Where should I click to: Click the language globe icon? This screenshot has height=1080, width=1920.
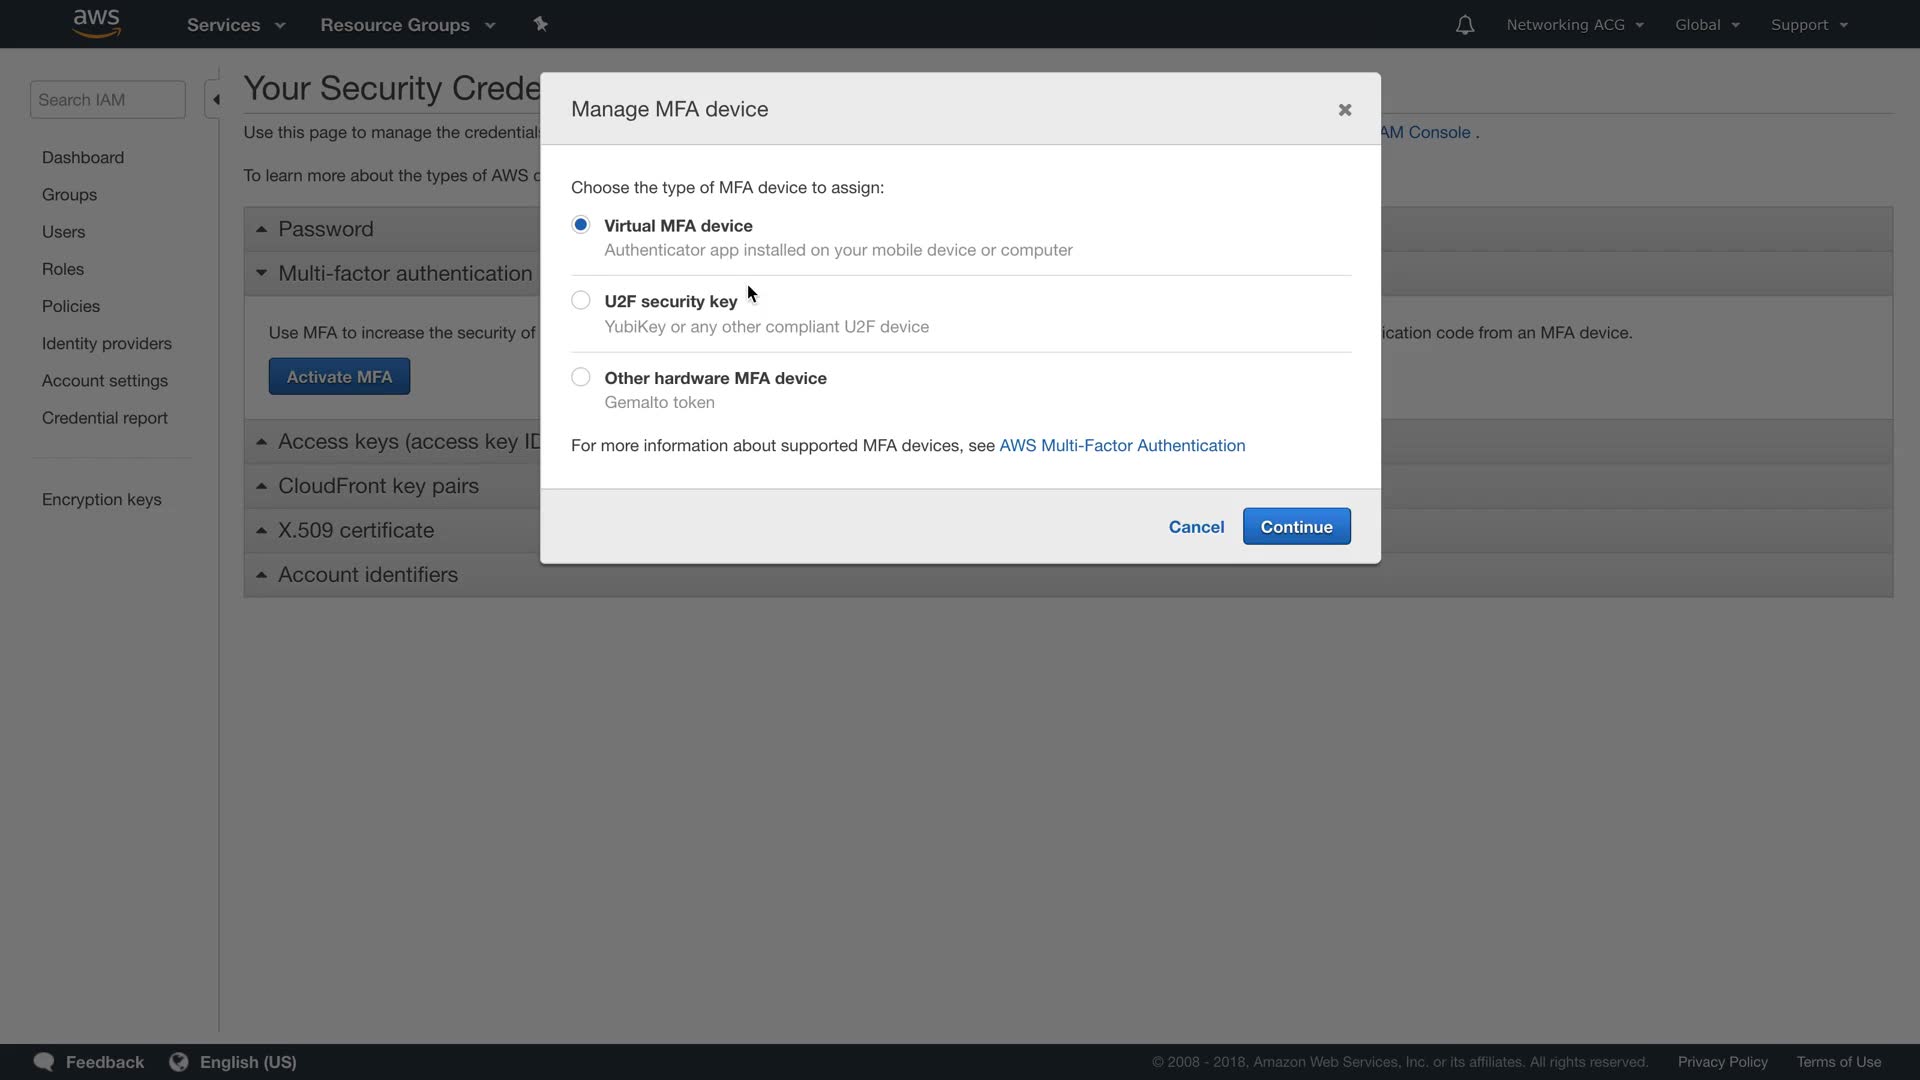click(x=179, y=1062)
